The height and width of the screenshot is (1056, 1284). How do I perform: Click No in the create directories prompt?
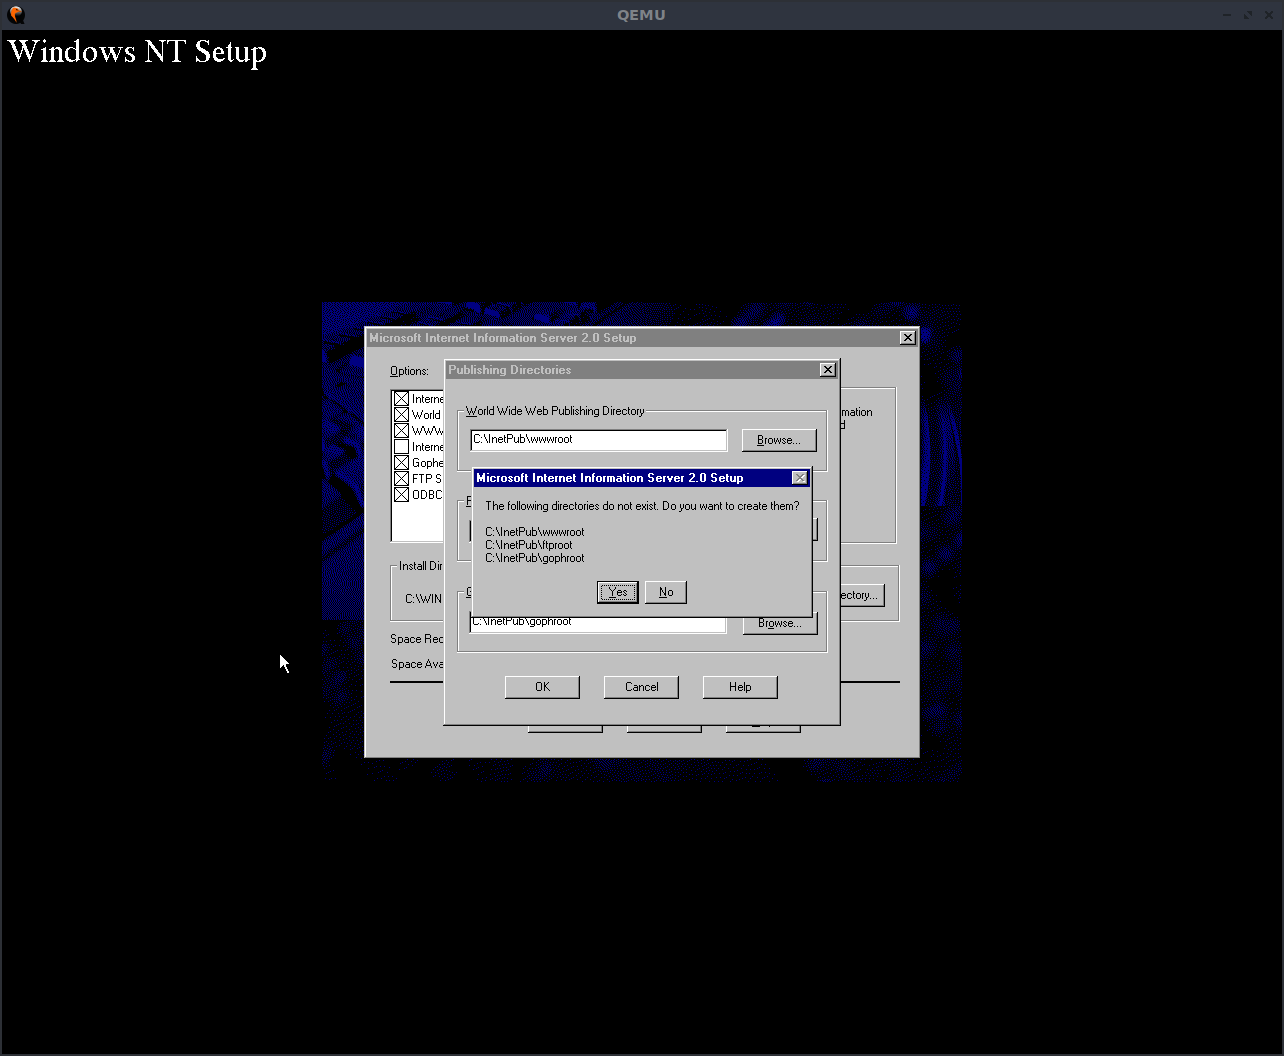tap(666, 592)
